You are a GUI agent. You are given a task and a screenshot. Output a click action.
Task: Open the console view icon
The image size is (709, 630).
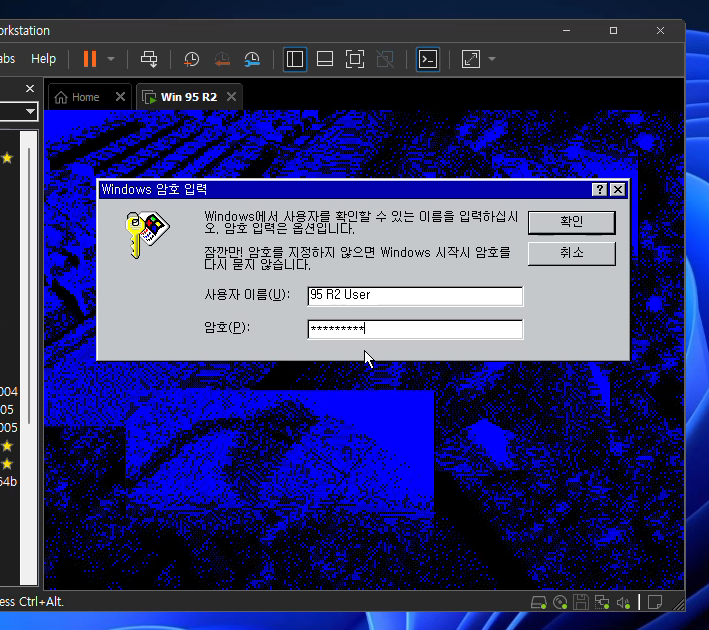pyautogui.click(x=428, y=59)
